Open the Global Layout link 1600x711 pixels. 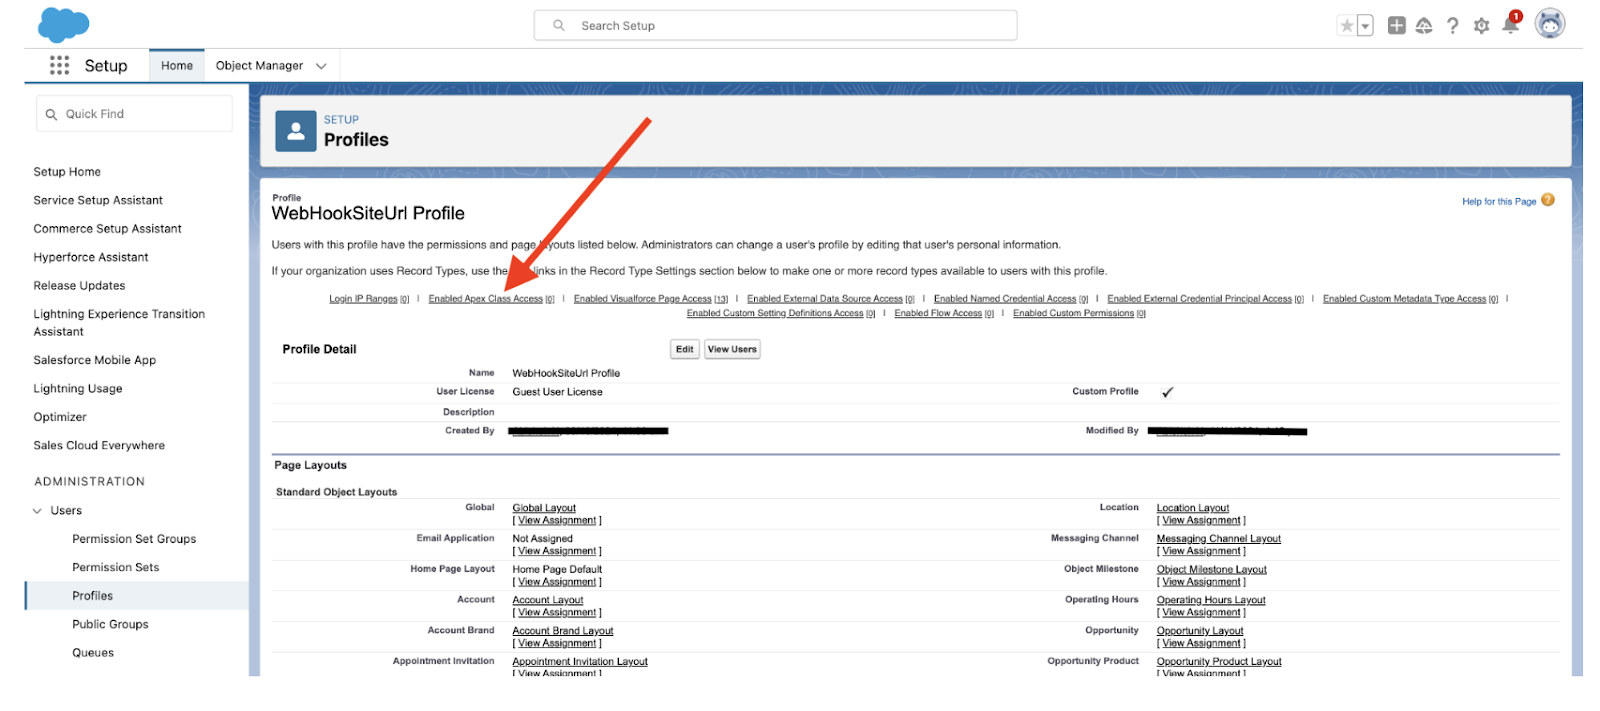[544, 508]
